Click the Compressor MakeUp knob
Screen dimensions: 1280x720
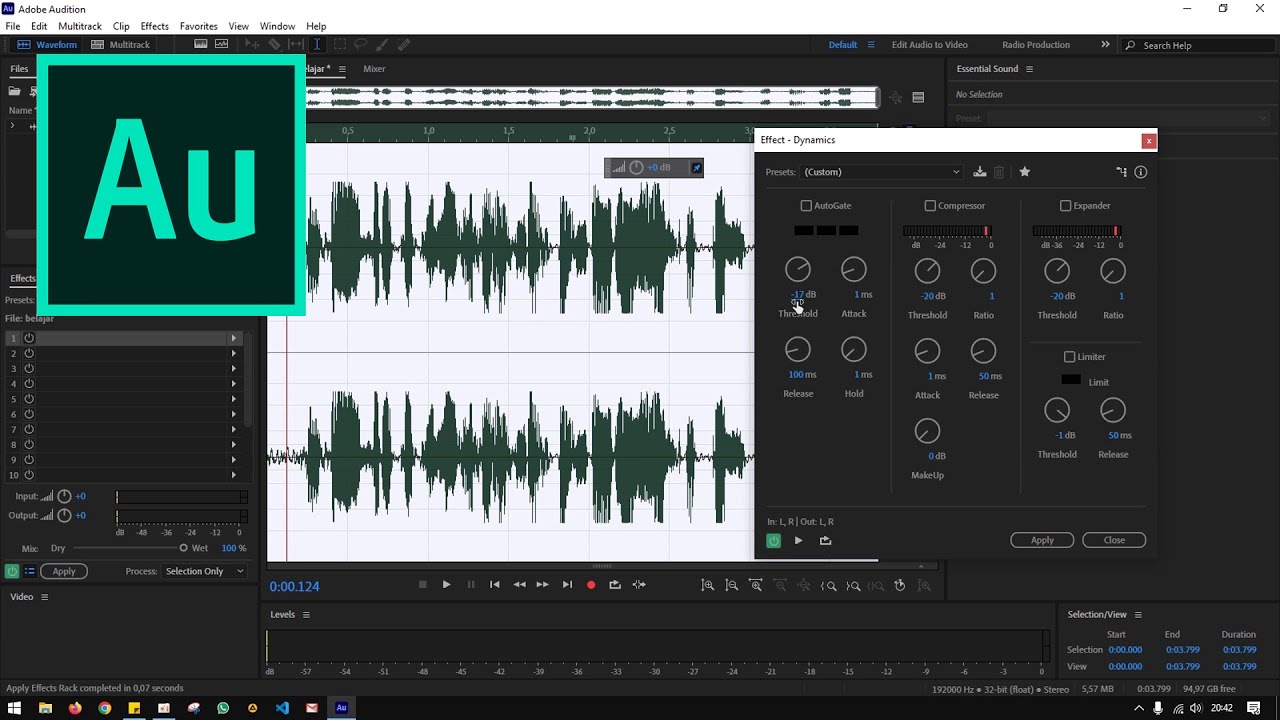click(x=927, y=431)
